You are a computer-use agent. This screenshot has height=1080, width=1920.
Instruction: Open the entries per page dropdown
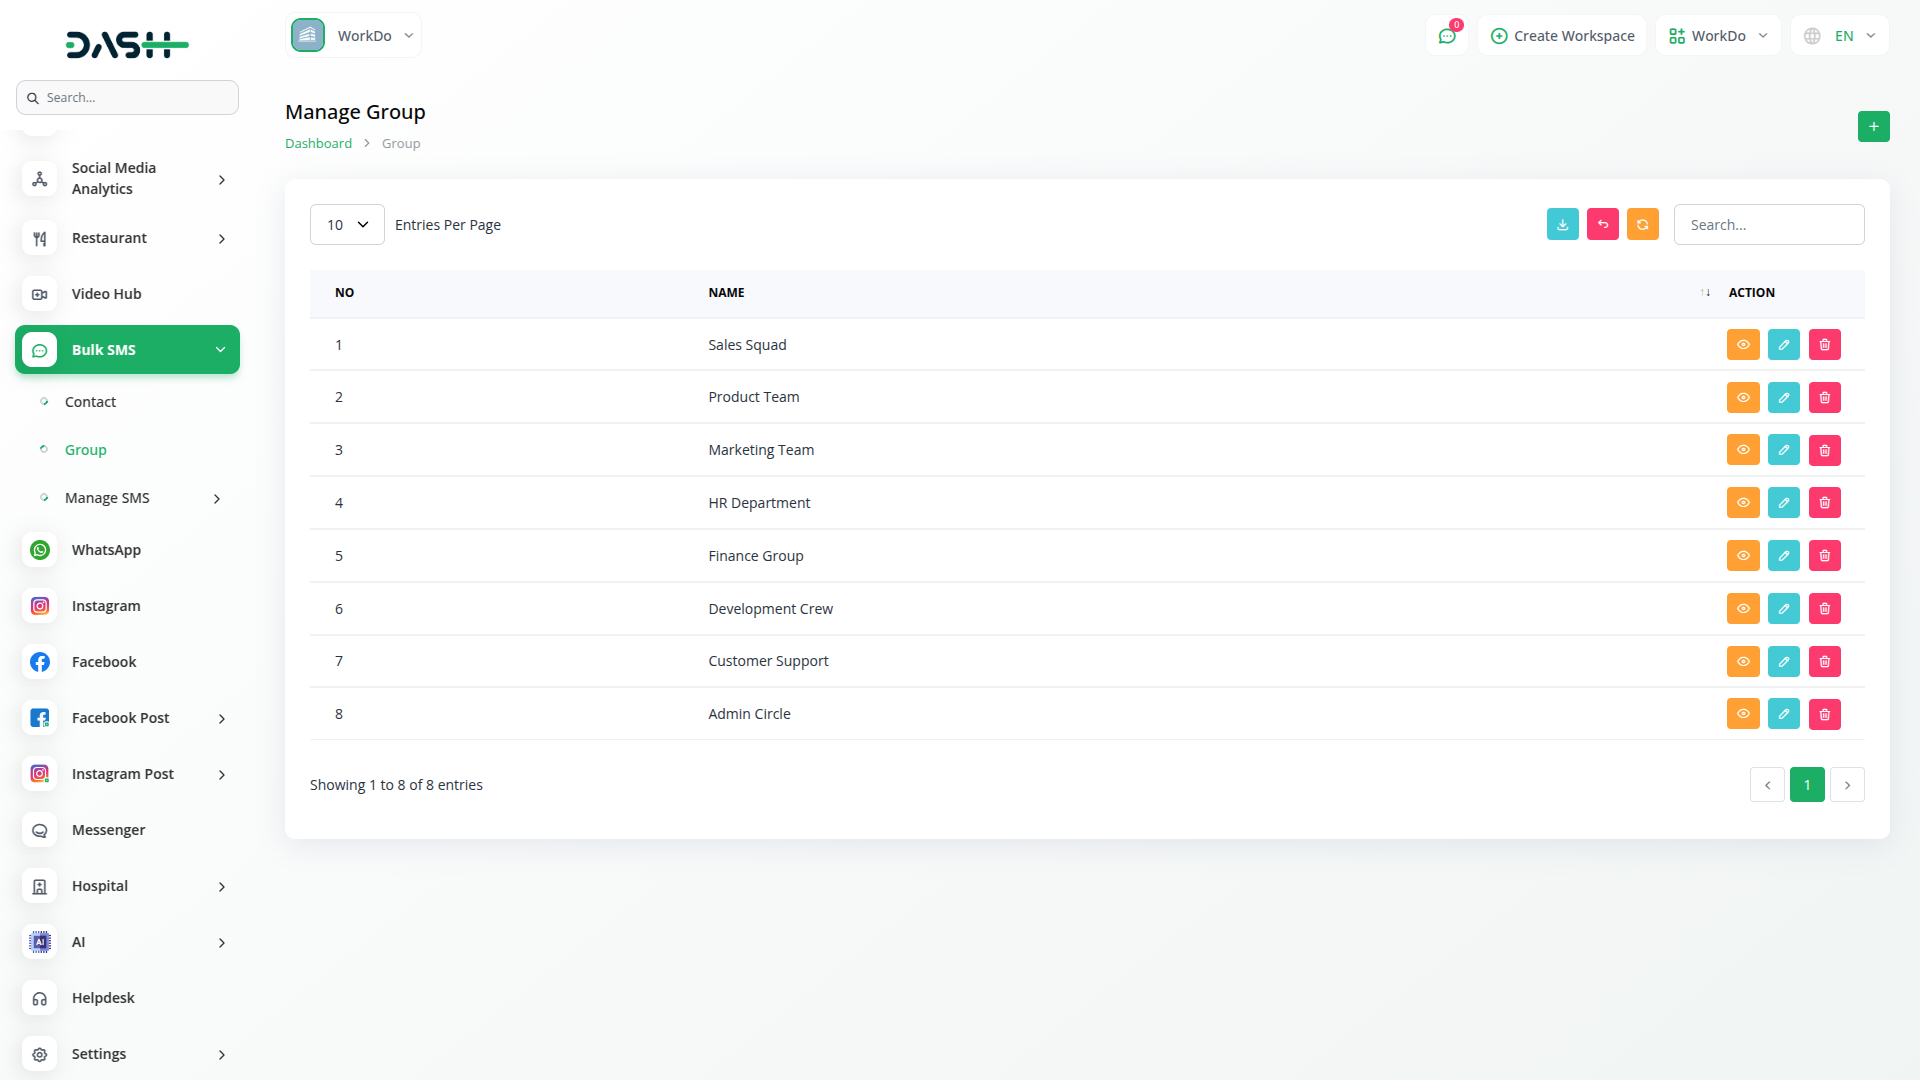click(x=347, y=225)
